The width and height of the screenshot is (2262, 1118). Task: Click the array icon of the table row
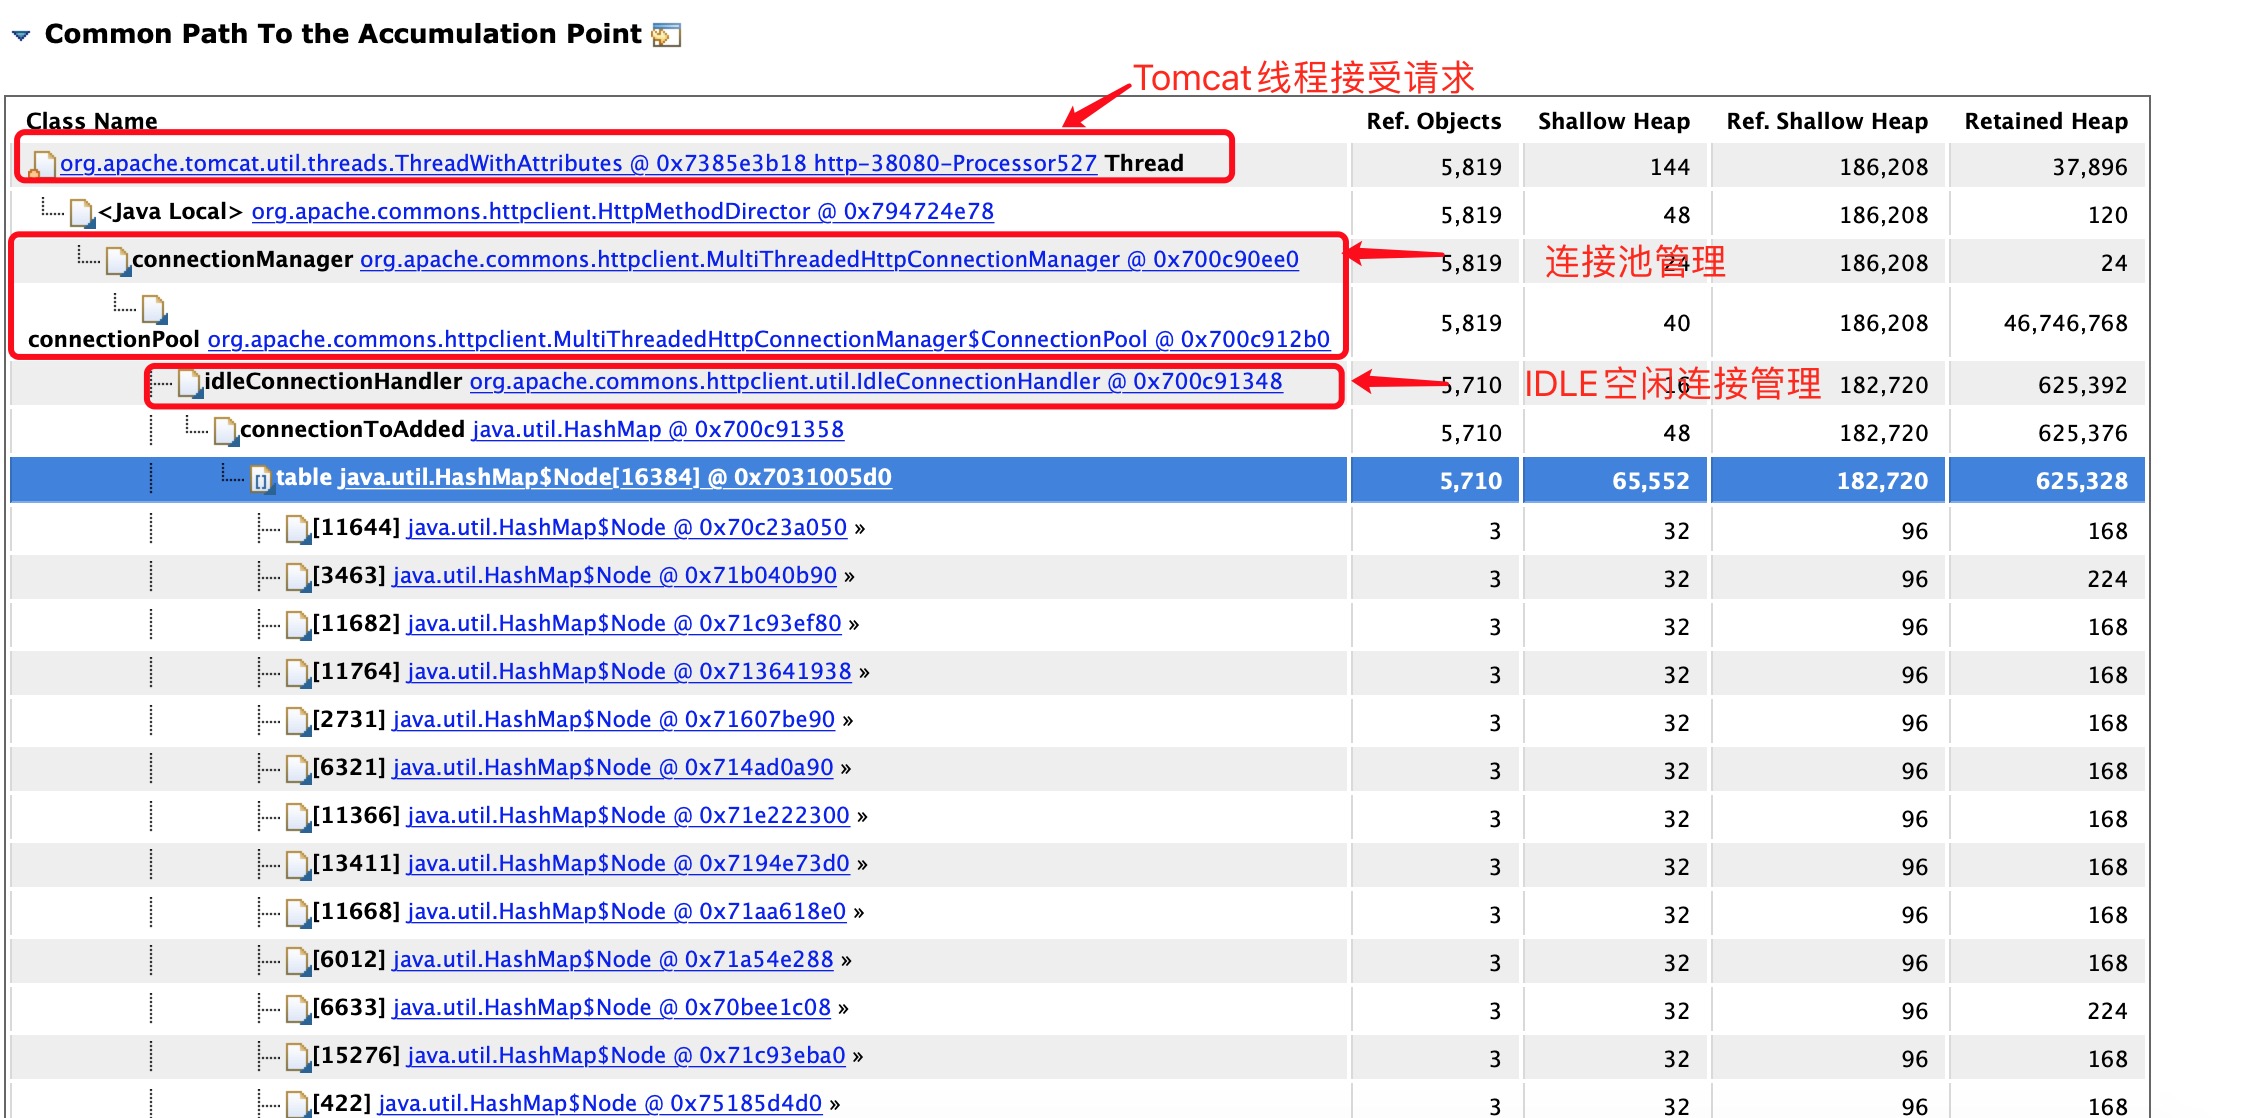coord(261,479)
